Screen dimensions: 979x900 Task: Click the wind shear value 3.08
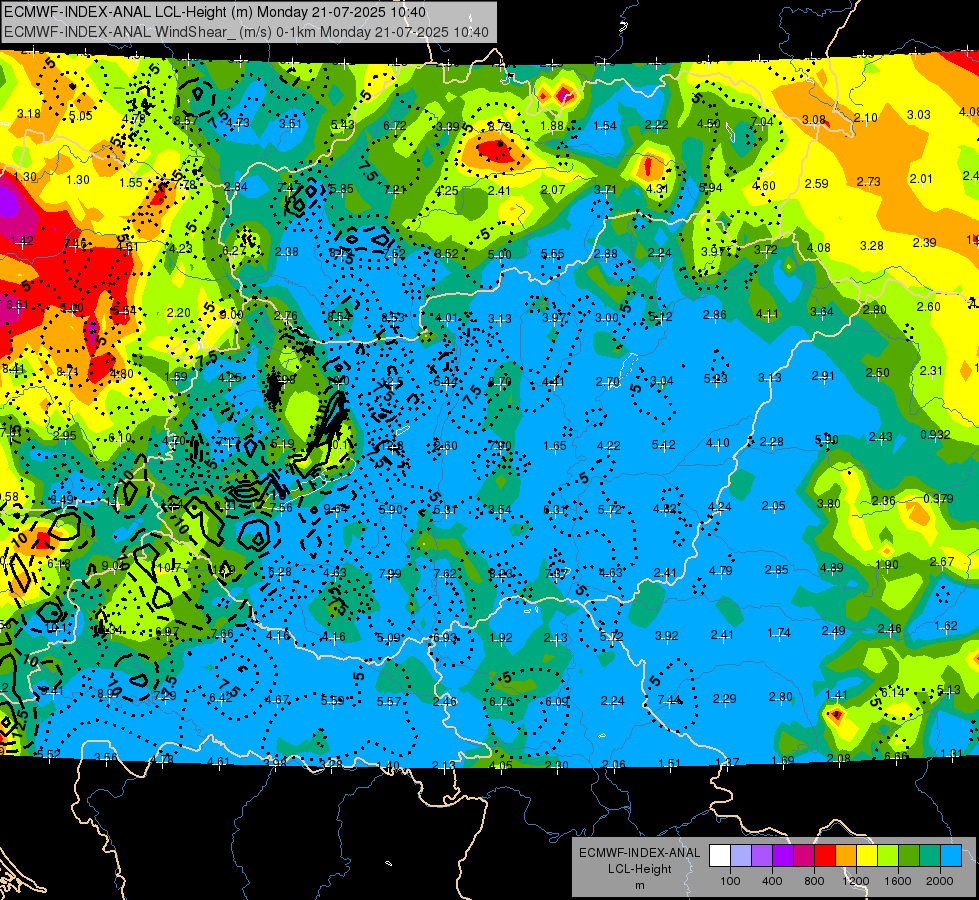pyautogui.click(x=814, y=119)
